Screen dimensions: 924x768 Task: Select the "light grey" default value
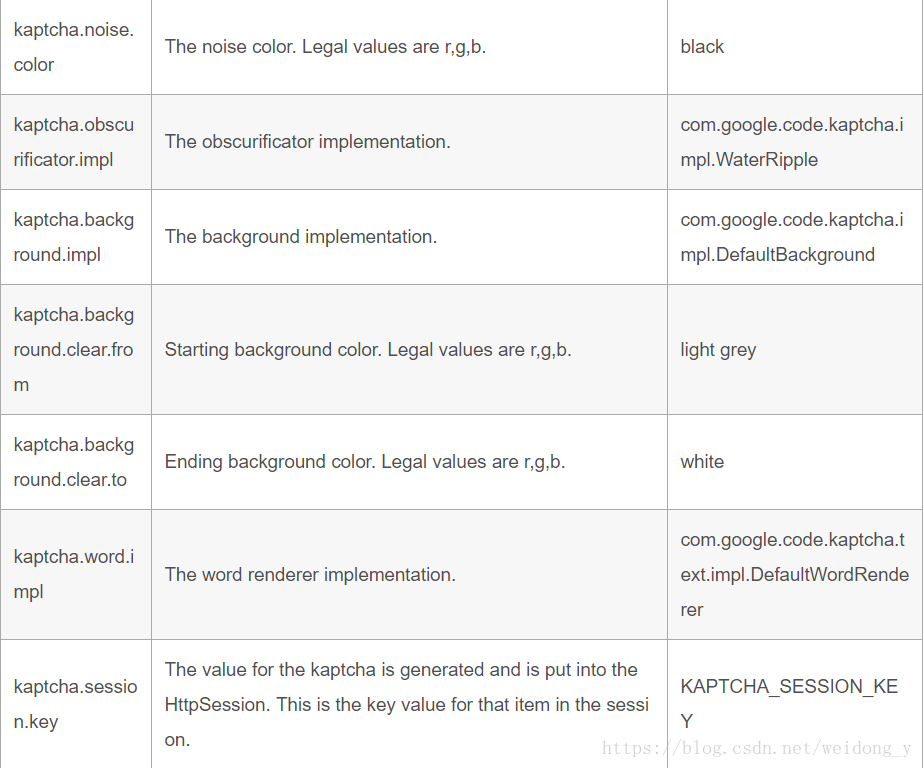tap(718, 350)
